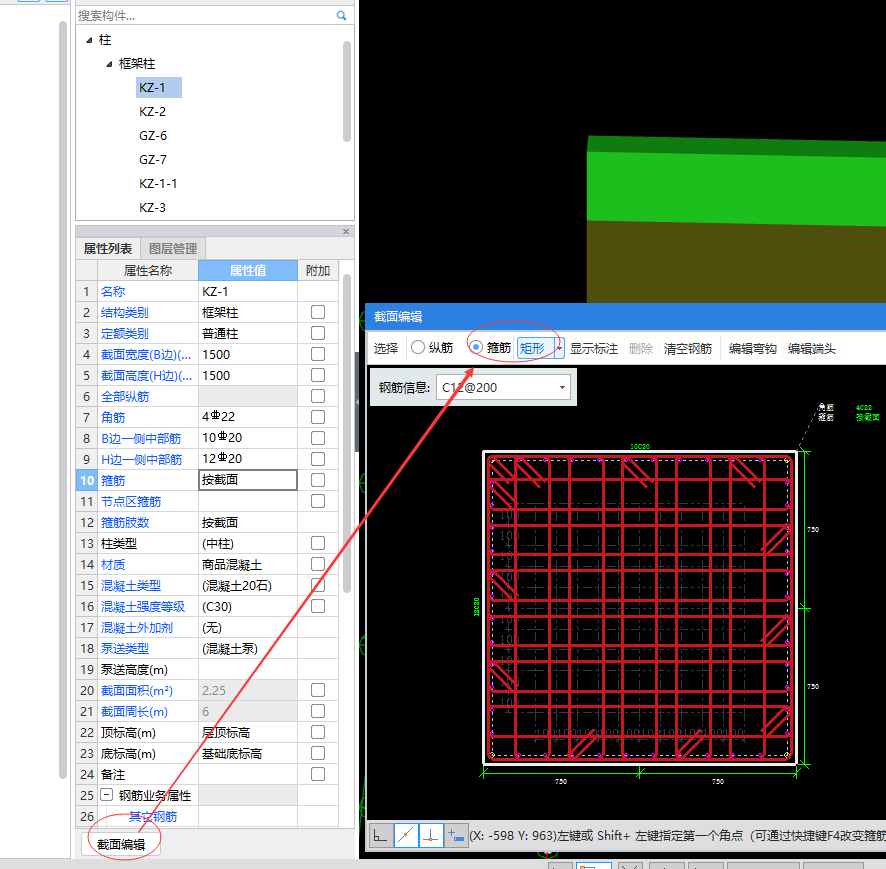886x869 pixels.
Task: Click the 名称 value cell KZ-1
Action: (247, 291)
